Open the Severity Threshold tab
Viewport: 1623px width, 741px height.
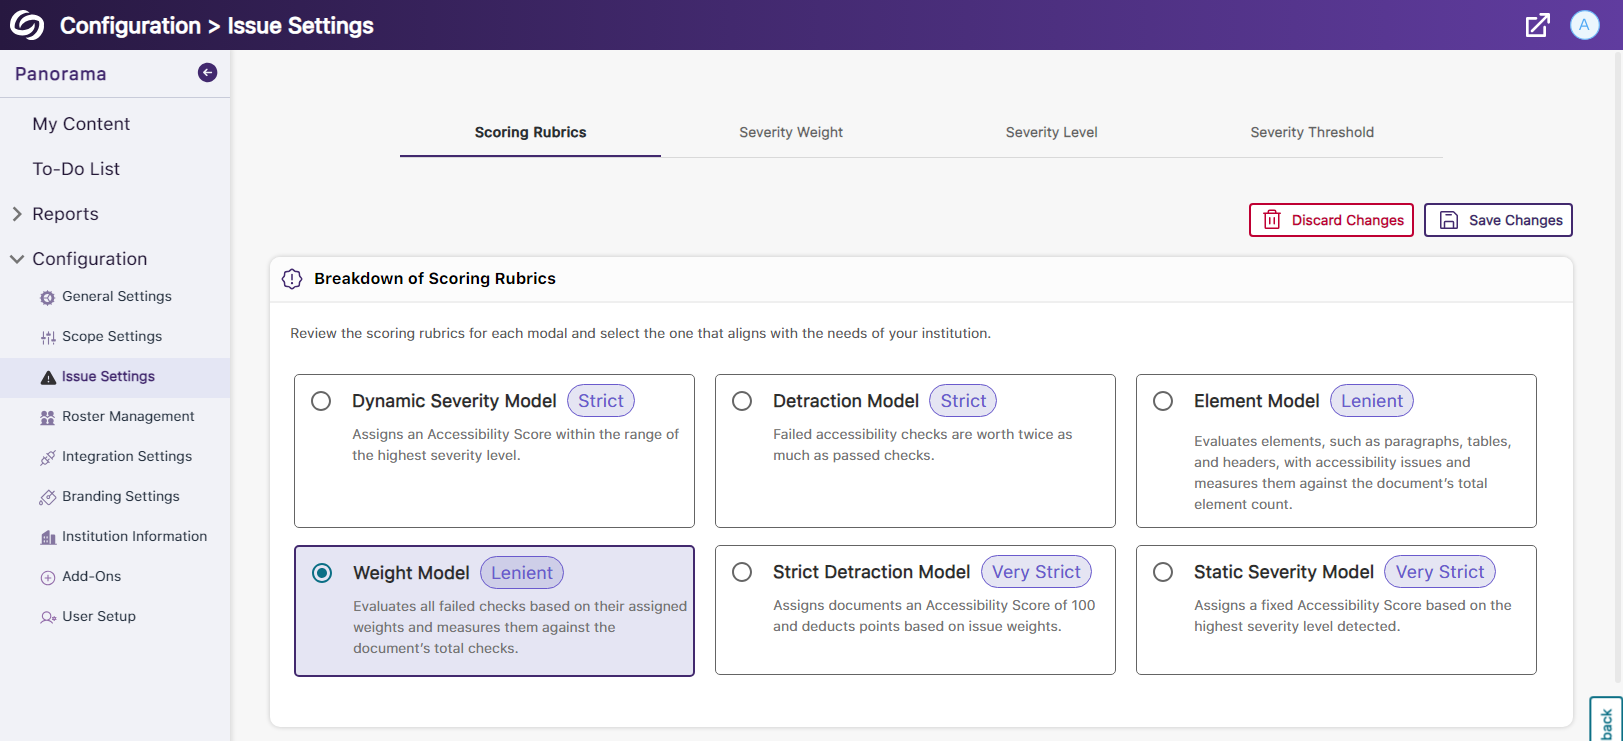click(x=1311, y=132)
